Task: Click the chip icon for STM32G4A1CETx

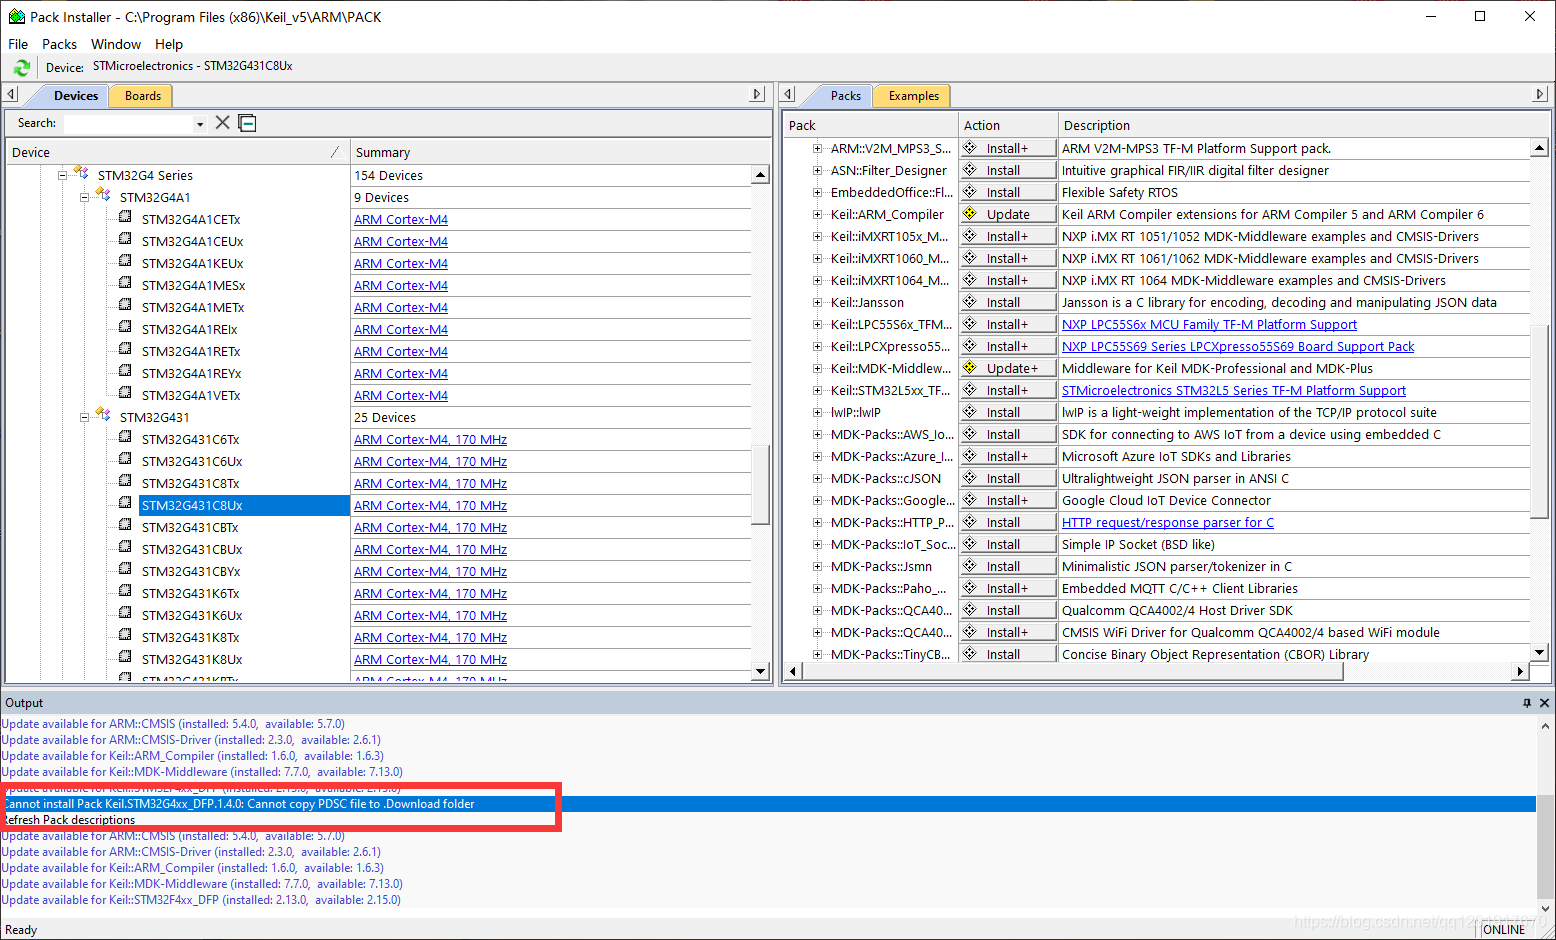Action: point(125,217)
